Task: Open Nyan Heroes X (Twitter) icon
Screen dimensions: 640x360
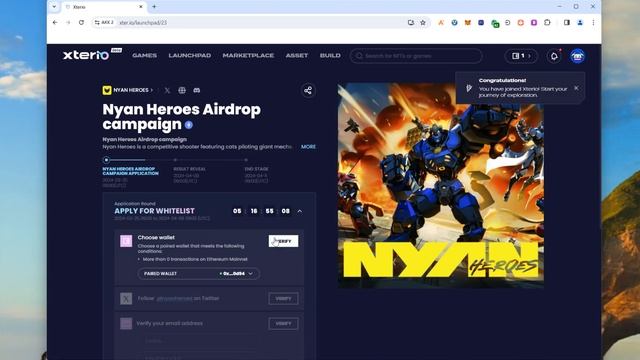Action: pos(167,90)
